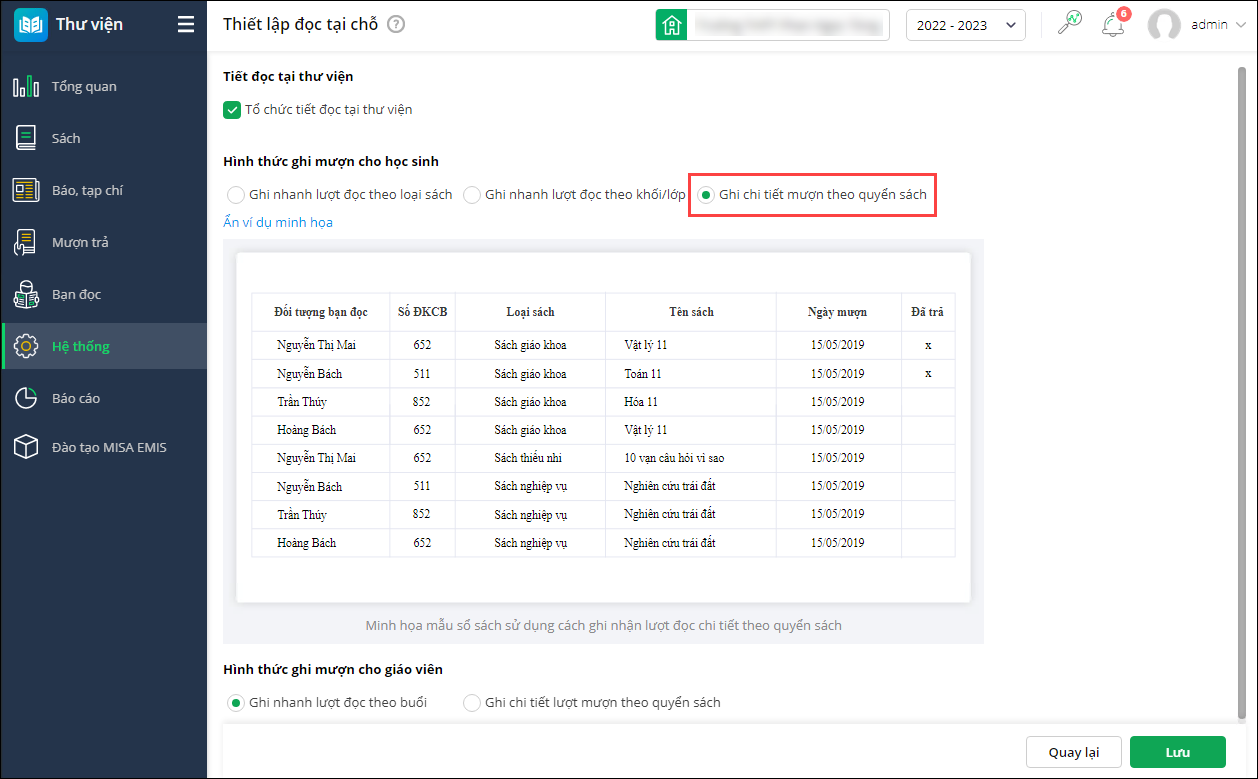Click Hình thức ghi mượn cho học sinh heading
The width and height of the screenshot is (1258, 779).
coord(331,161)
